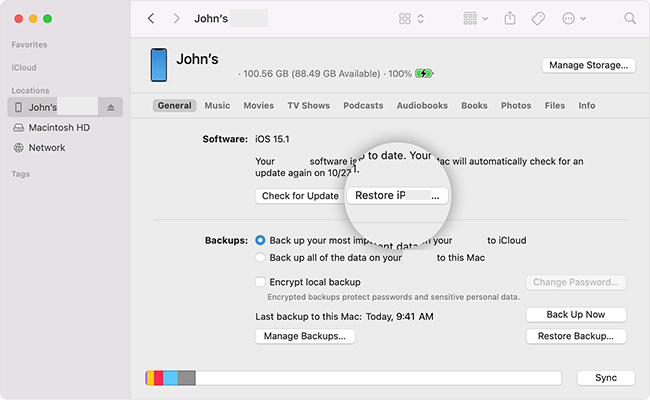This screenshot has width=650, height=400.
Task: Click blue segment of storage bar
Action: click(x=170, y=378)
